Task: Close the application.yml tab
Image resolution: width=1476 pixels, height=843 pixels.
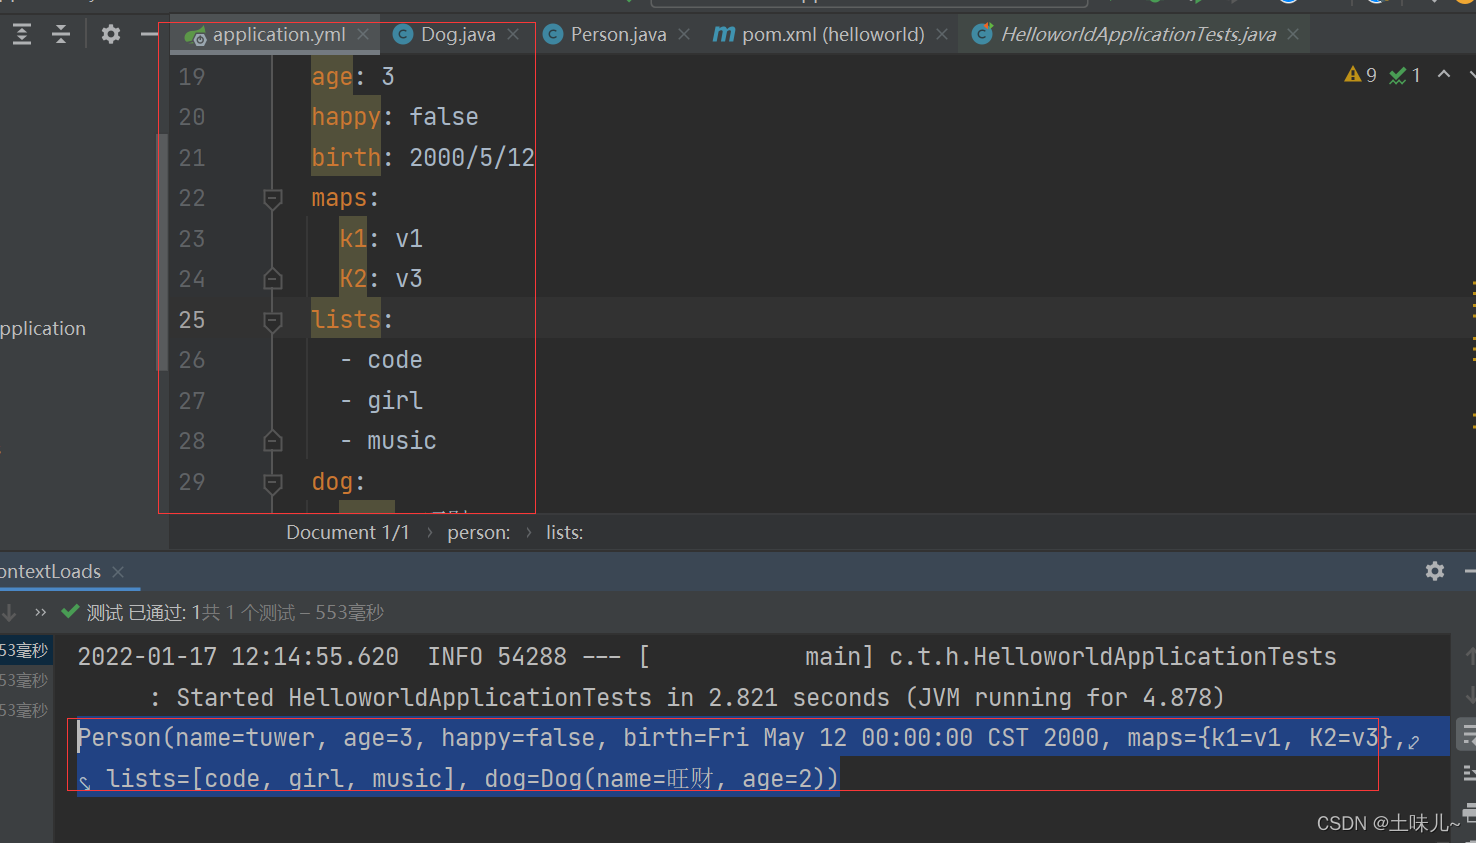Action: tap(363, 34)
